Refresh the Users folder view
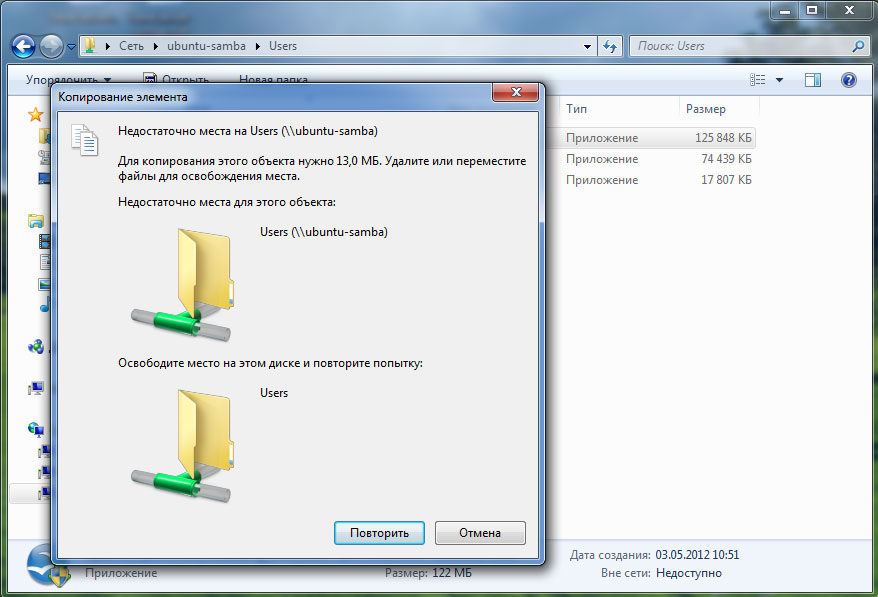878x597 pixels. pos(610,46)
